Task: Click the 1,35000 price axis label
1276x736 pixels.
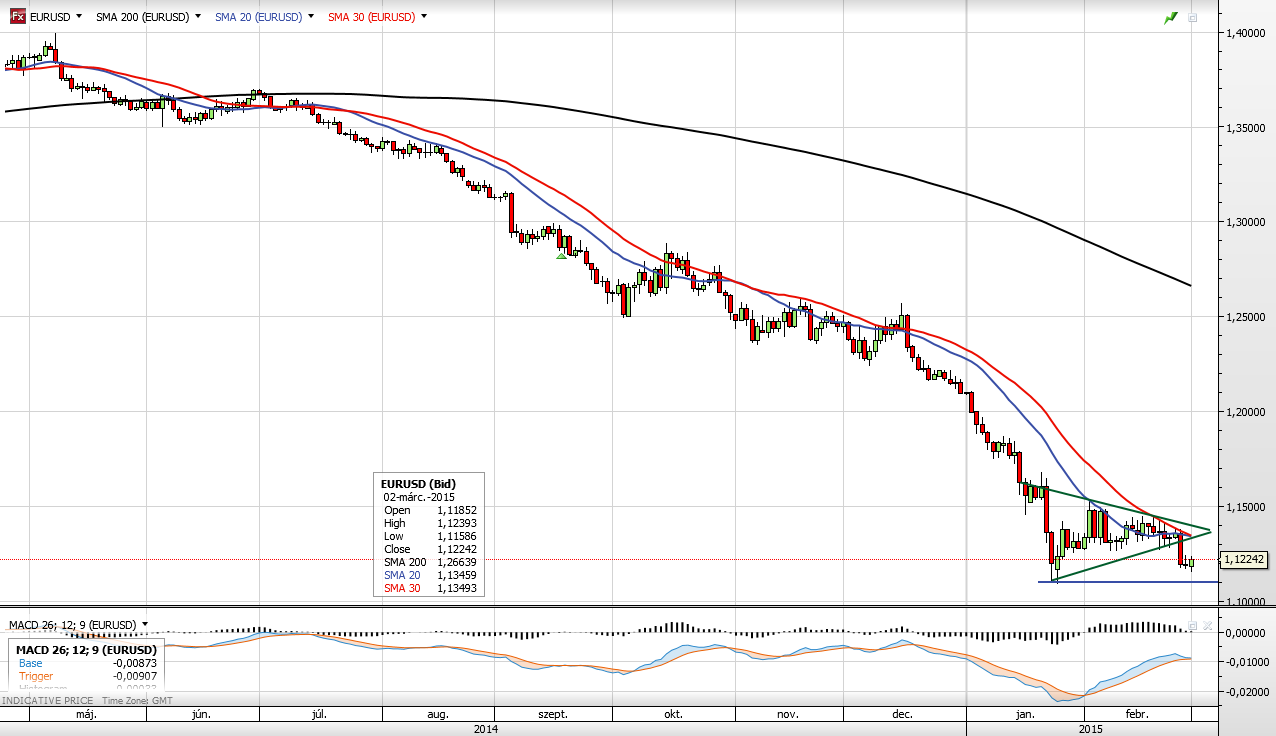Action: [x=1248, y=128]
